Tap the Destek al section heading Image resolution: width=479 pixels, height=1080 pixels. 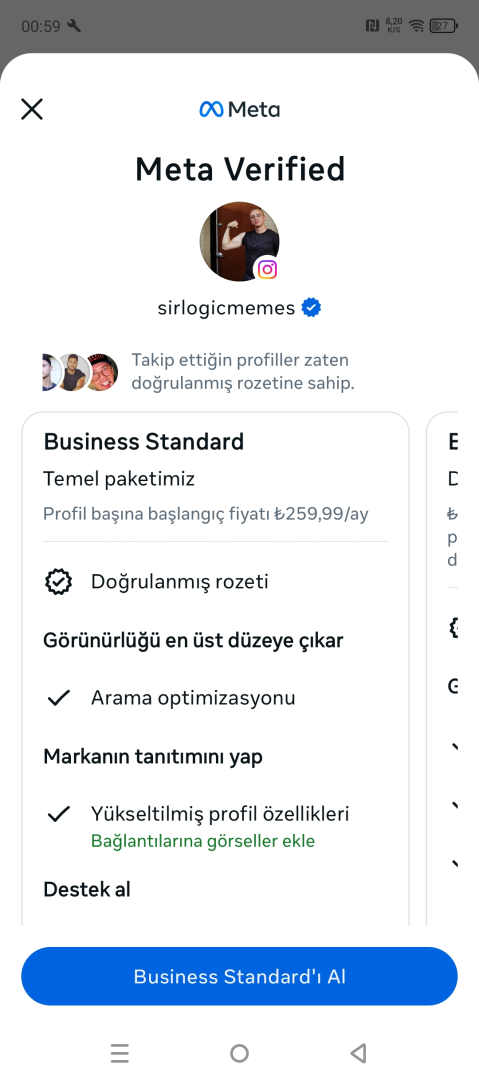coord(87,889)
